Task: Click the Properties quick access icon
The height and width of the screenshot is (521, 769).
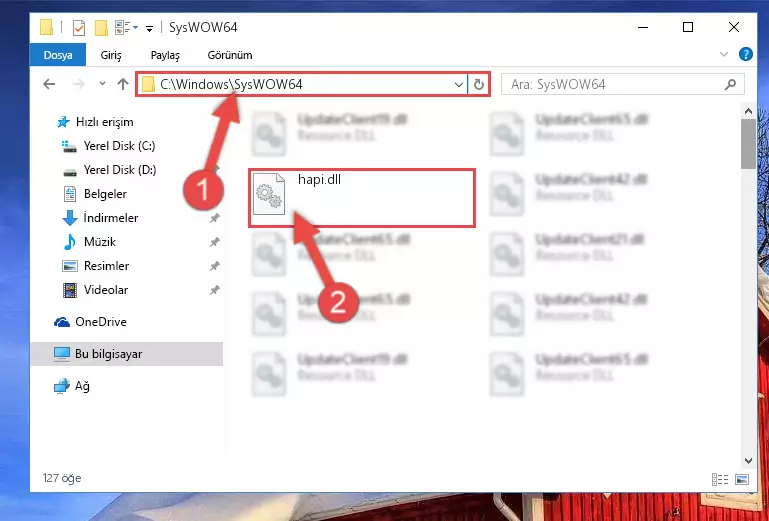Action: pos(78,28)
